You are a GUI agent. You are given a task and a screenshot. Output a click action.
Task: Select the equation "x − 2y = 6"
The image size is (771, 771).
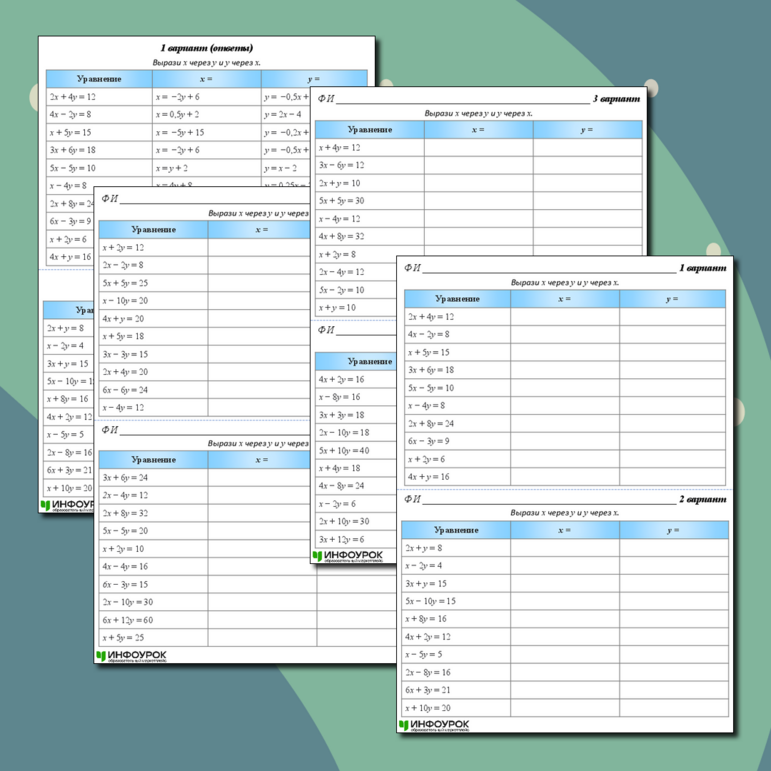(337, 504)
